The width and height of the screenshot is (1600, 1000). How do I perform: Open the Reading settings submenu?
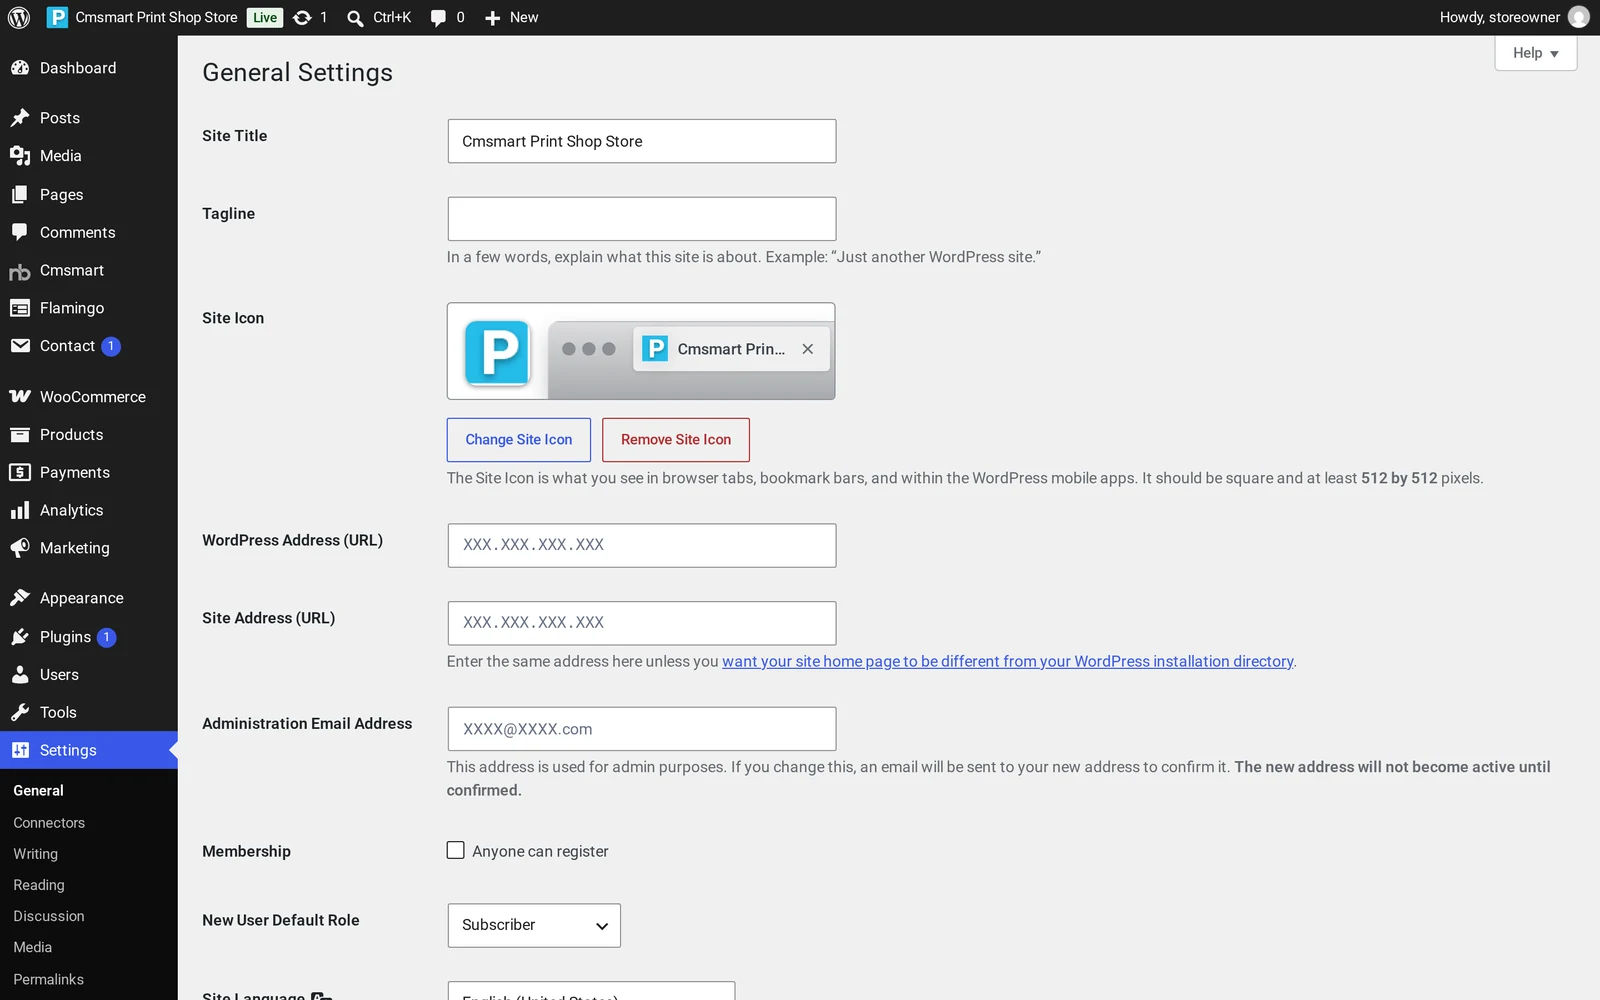(x=39, y=885)
